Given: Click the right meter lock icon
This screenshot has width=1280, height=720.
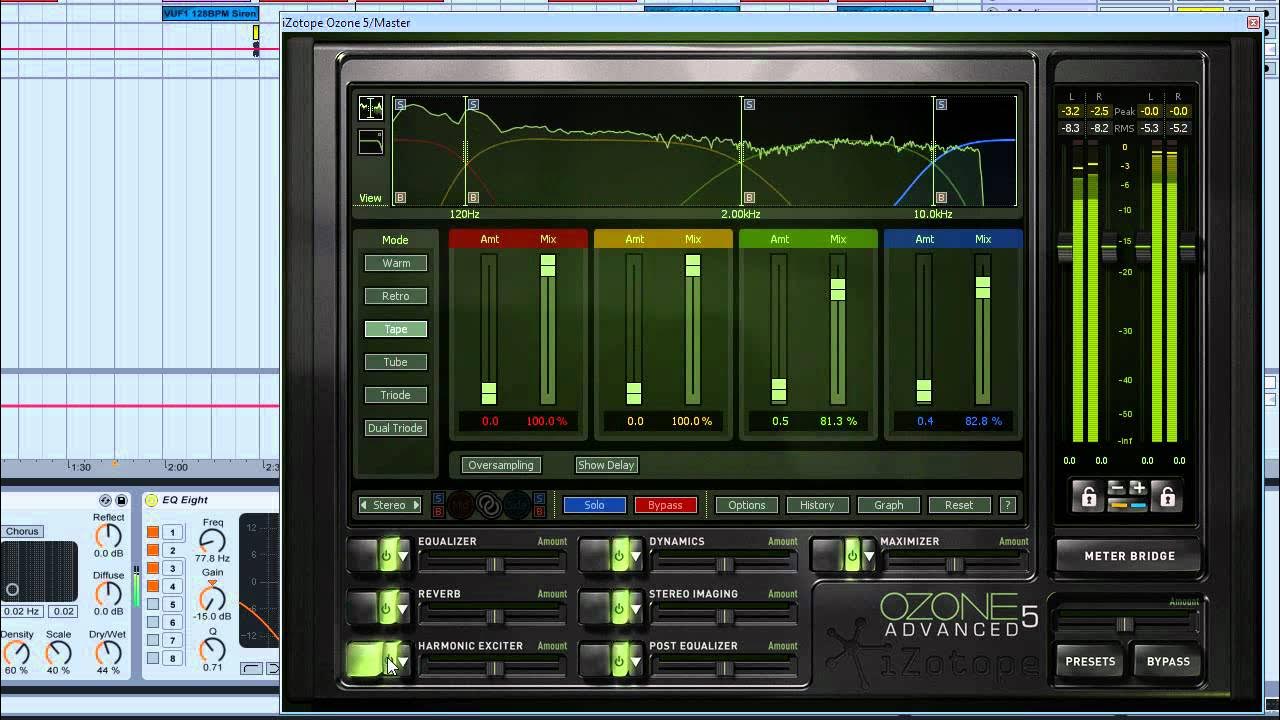Looking at the screenshot, I should coord(1166,496).
